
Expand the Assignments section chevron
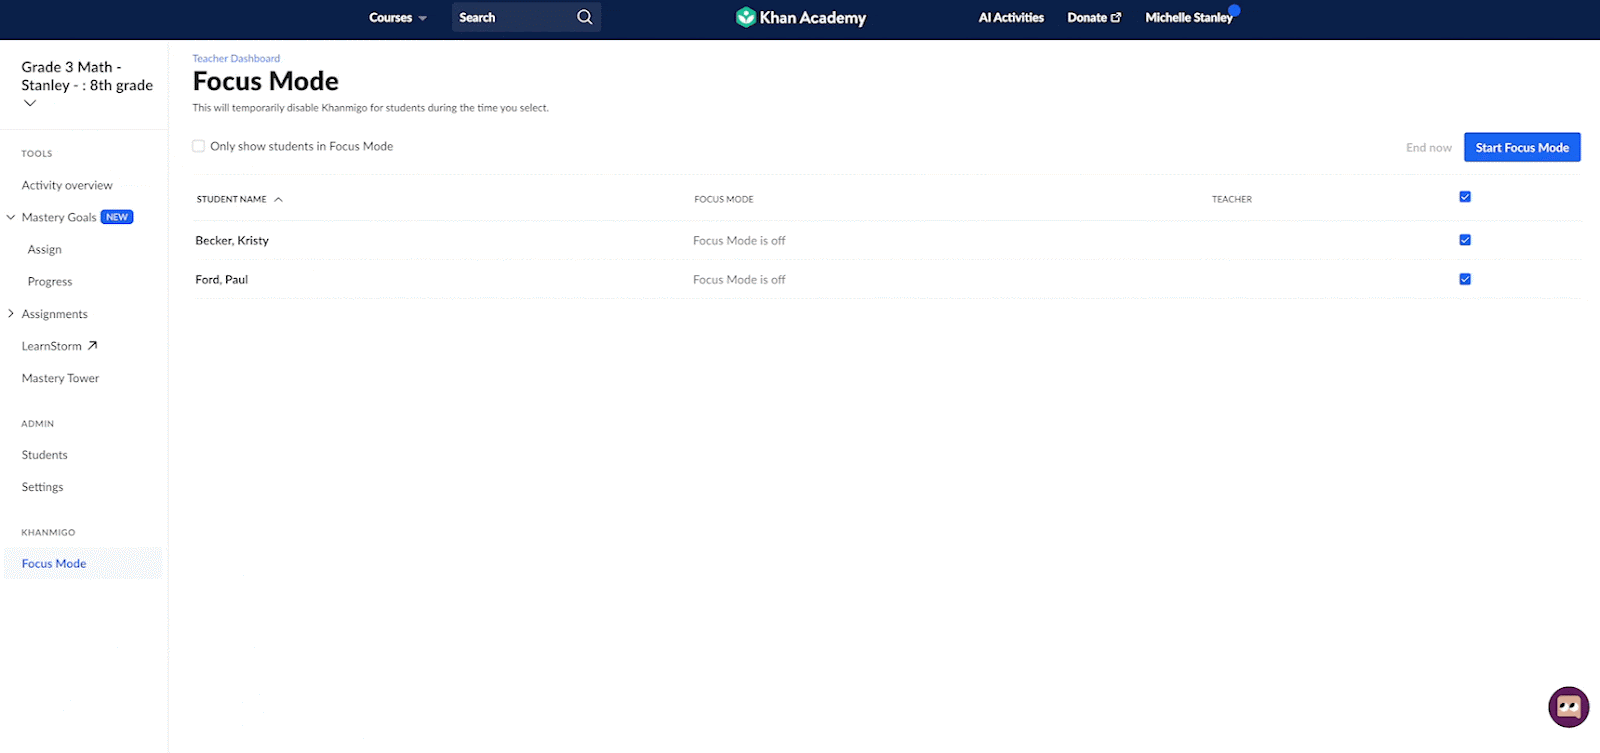tap(11, 313)
